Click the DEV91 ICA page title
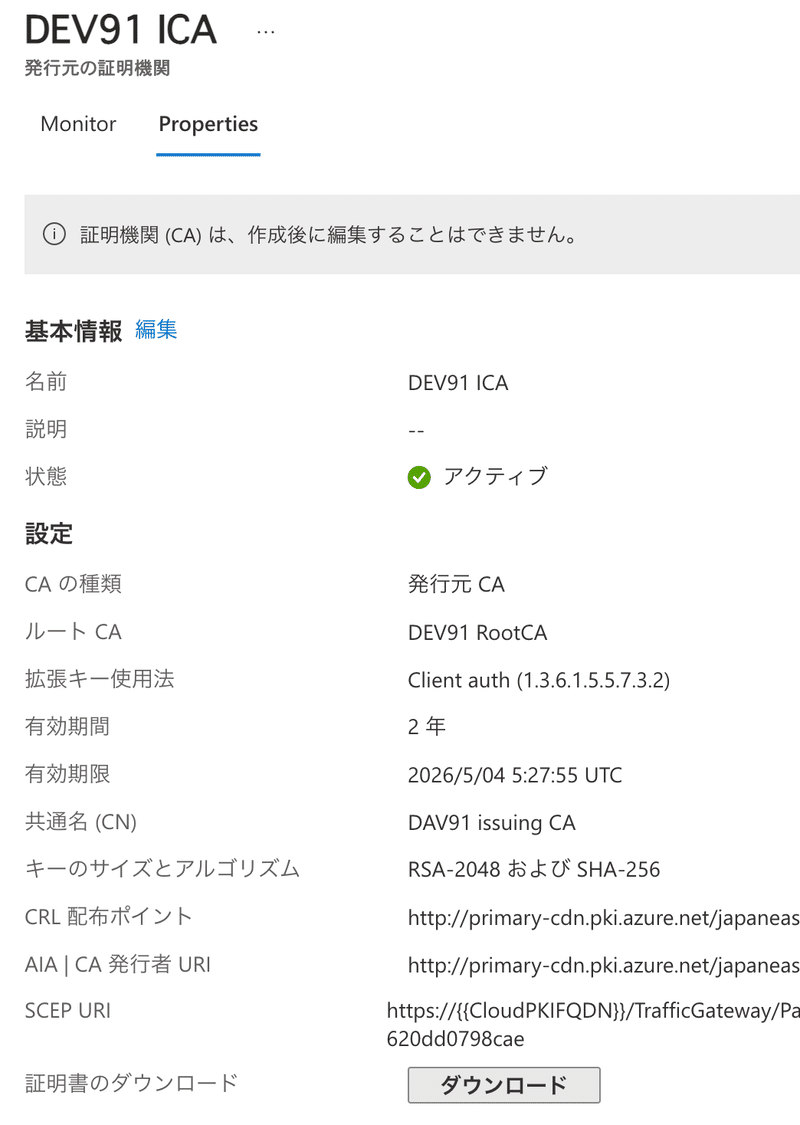The height and width of the screenshot is (1125, 800). pyautogui.click(x=121, y=30)
